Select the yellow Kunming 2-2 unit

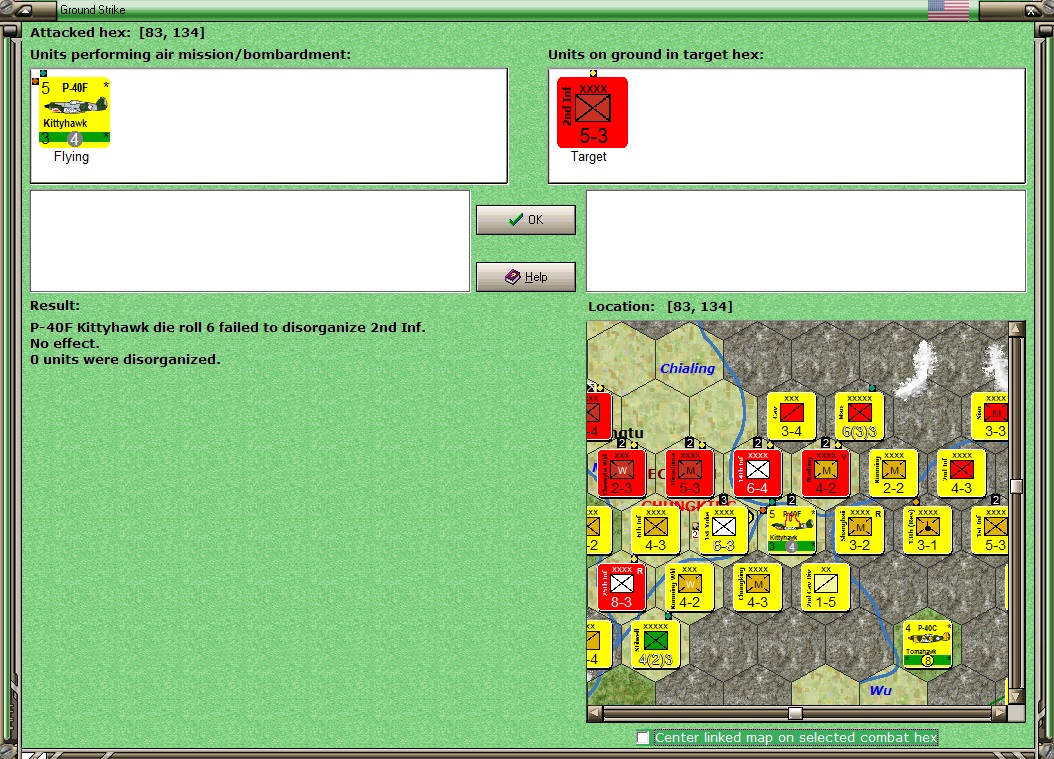(893, 474)
